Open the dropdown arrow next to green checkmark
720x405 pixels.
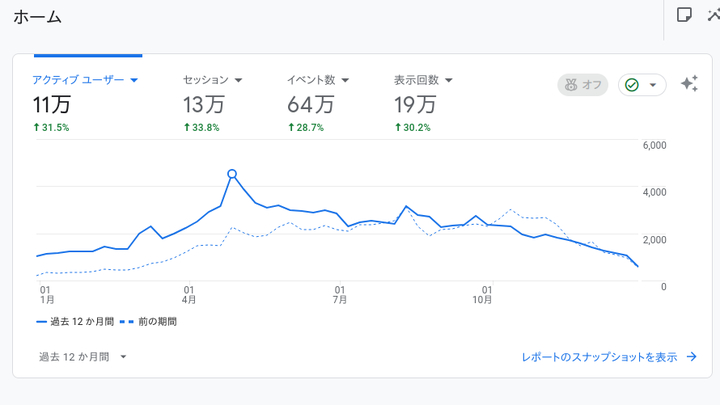pos(653,85)
